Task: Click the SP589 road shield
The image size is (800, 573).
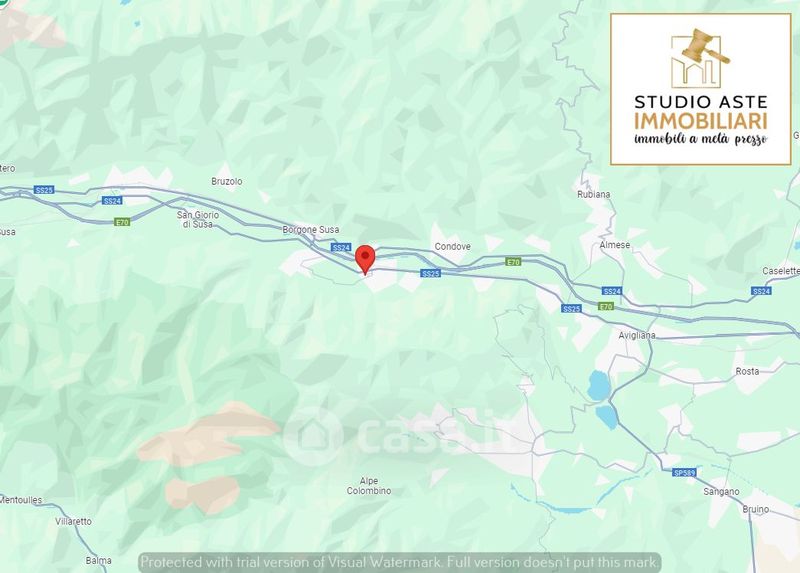Action: pyautogui.click(x=684, y=473)
